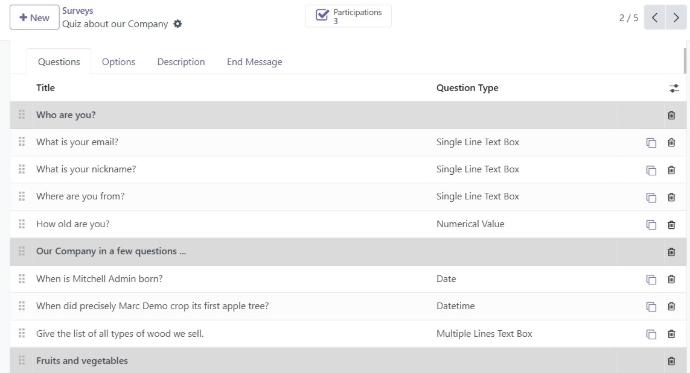The height and width of the screenshot is (373, 690).
Task: Switch to the Description tab
Action: pyautogui.click(x=181, y=62)
